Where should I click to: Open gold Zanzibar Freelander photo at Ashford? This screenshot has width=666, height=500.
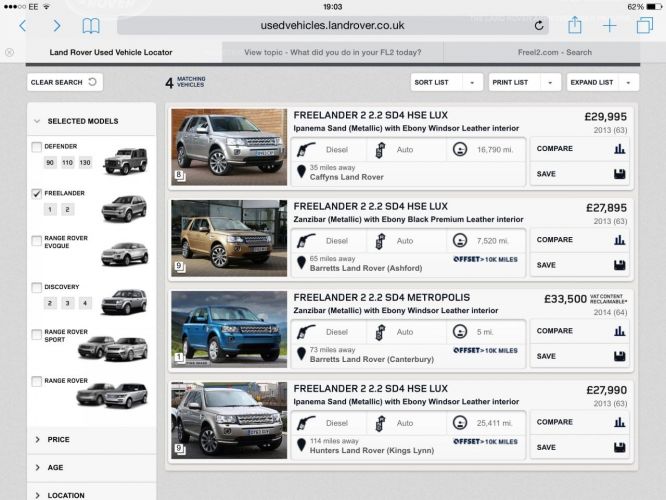click(x=229, y=238)
